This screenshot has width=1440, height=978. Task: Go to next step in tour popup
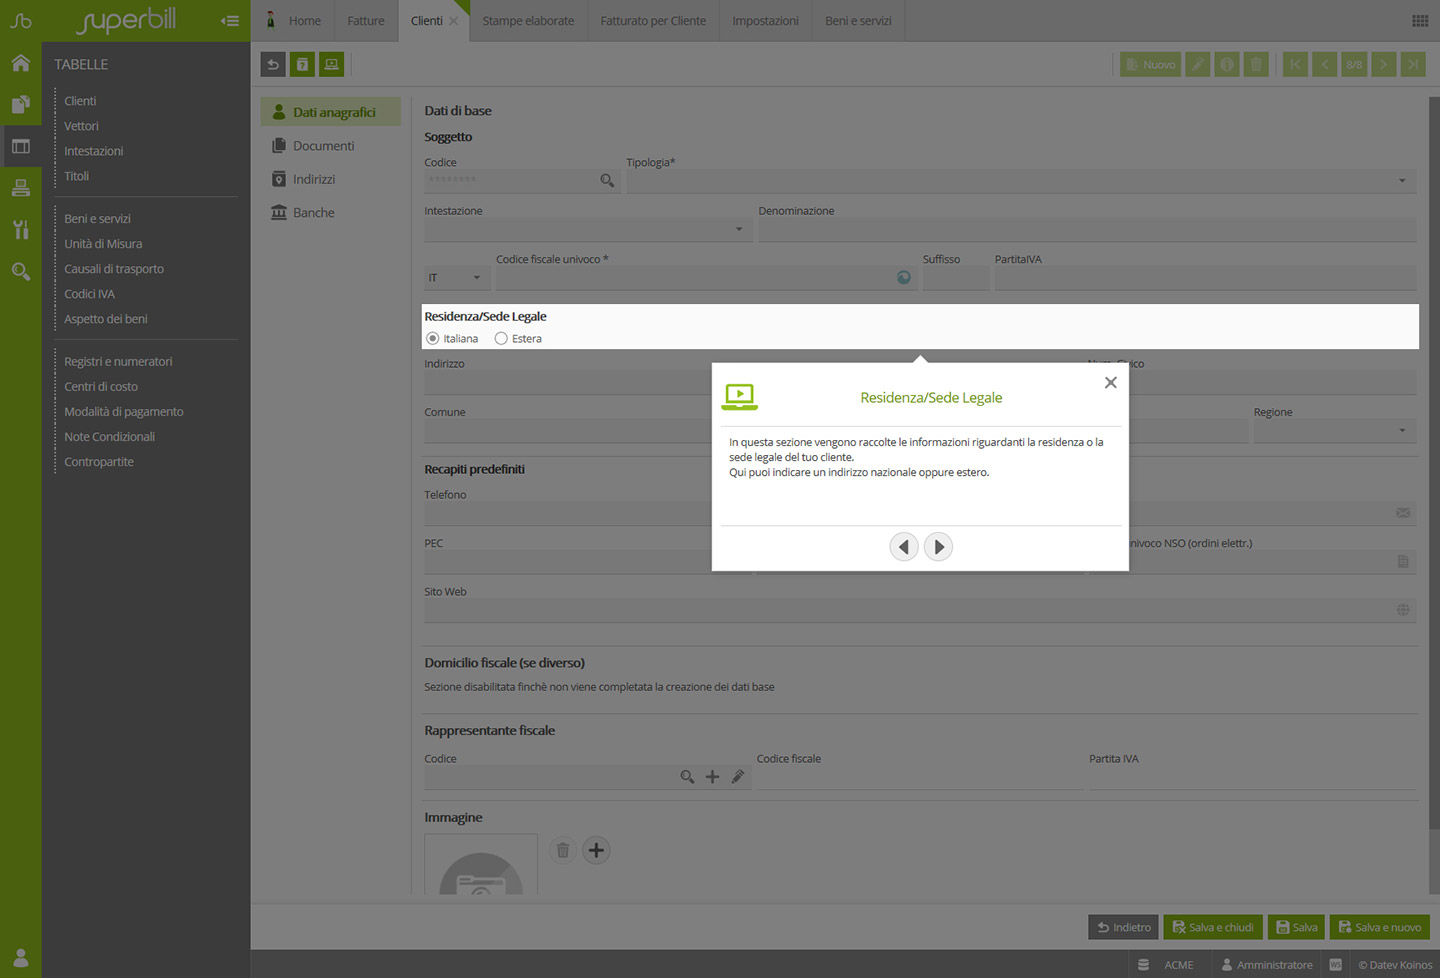pyautogui.click(x=938, y=547)
